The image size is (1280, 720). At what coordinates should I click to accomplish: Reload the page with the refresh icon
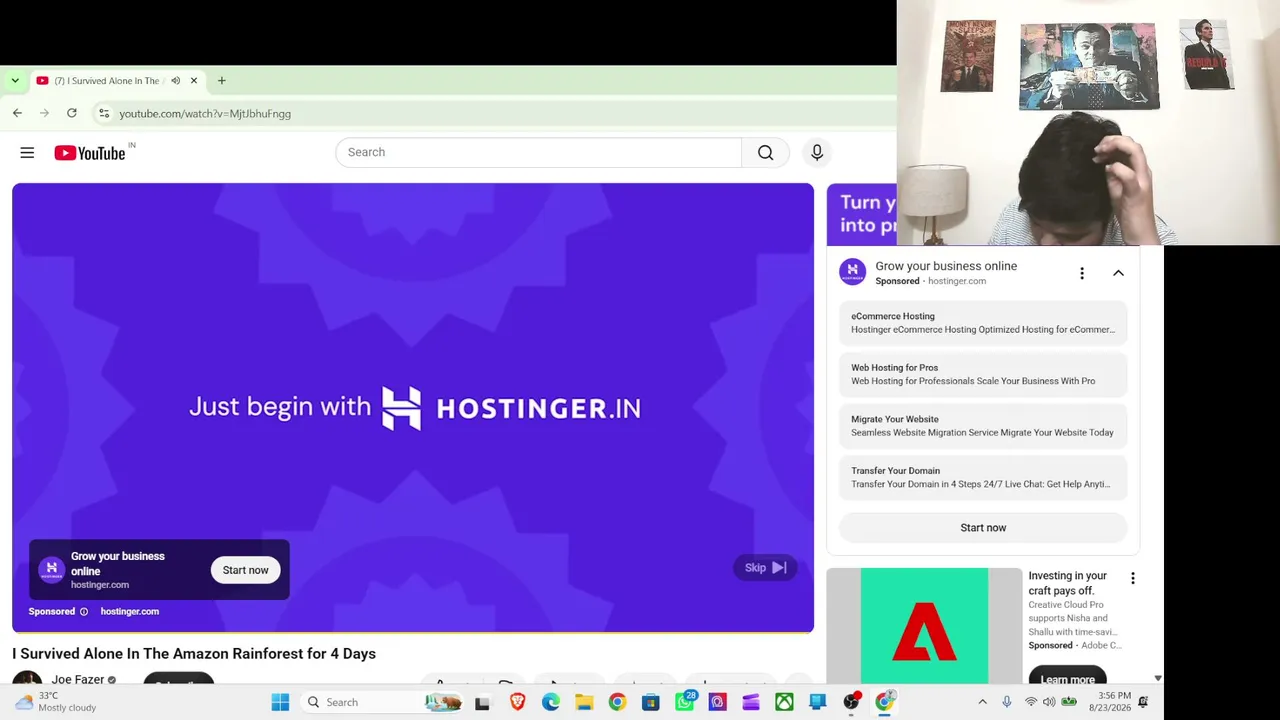(x=72, y=113)
